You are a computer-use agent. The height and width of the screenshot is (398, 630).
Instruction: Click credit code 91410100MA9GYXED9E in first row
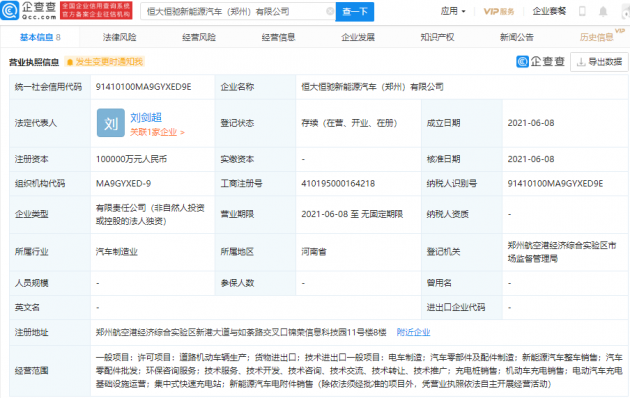point(143,87)
